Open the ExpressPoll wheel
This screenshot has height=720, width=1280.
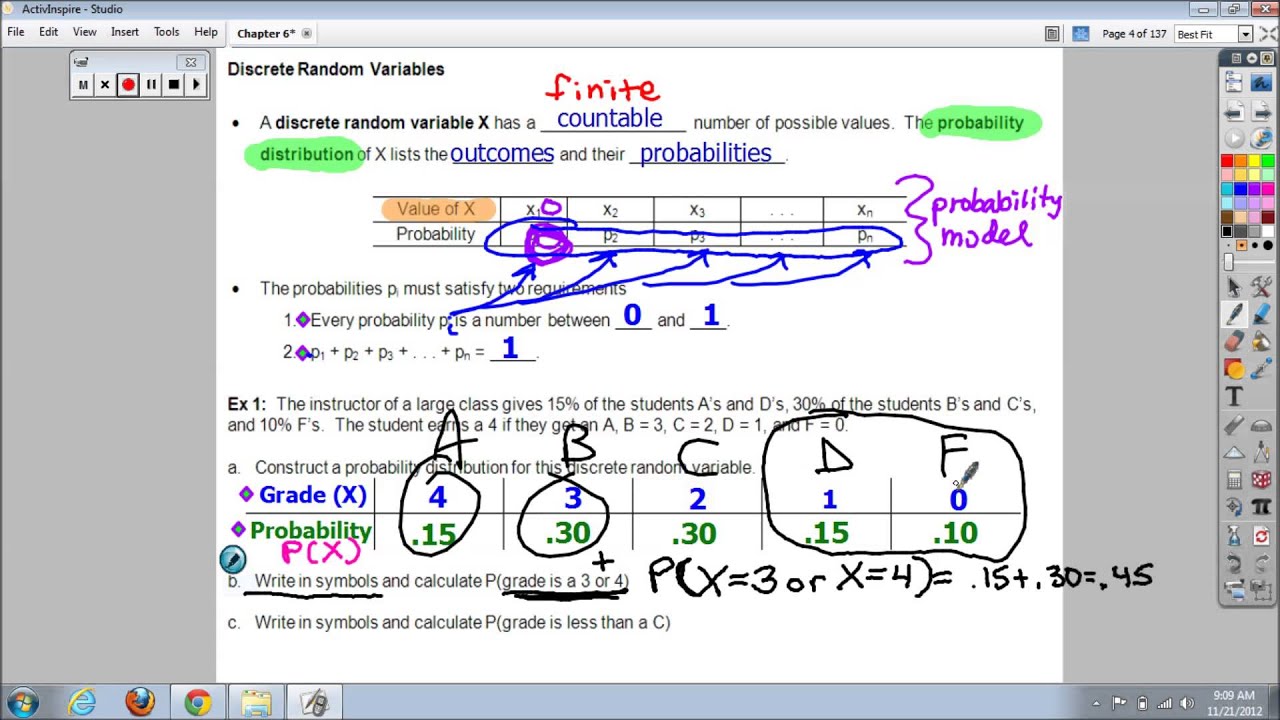(x=1262, y=138)
